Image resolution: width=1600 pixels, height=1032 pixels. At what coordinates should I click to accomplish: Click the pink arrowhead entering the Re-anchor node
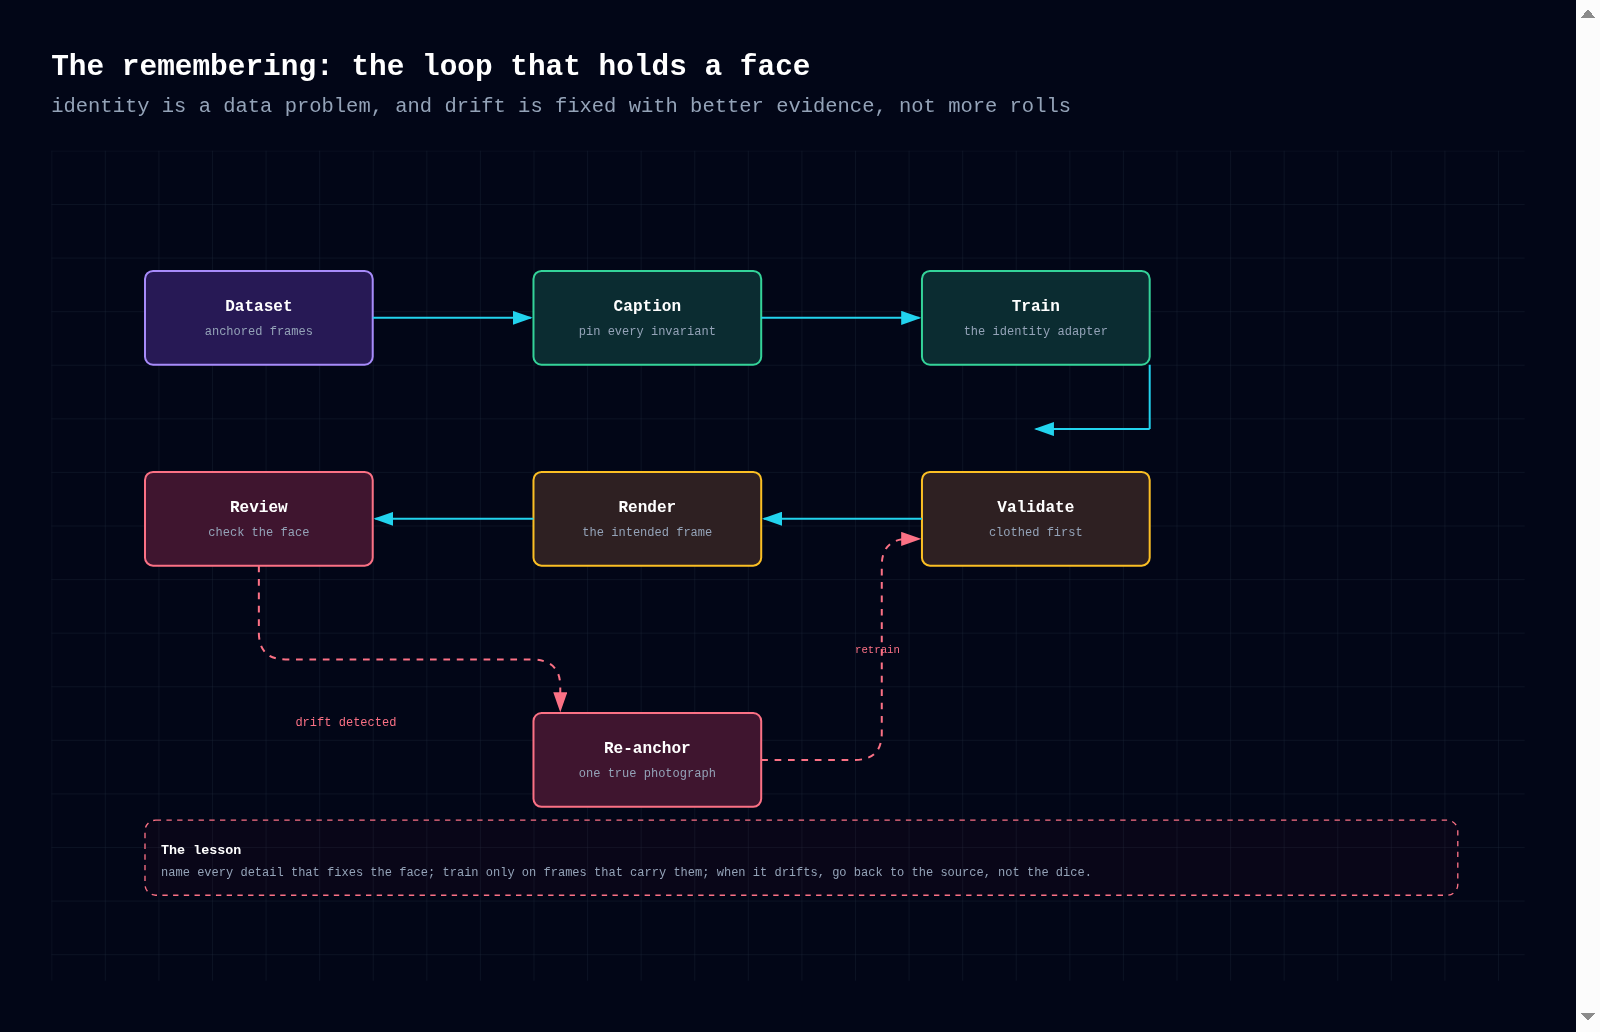pyautogui.click(x=560, y=702)
